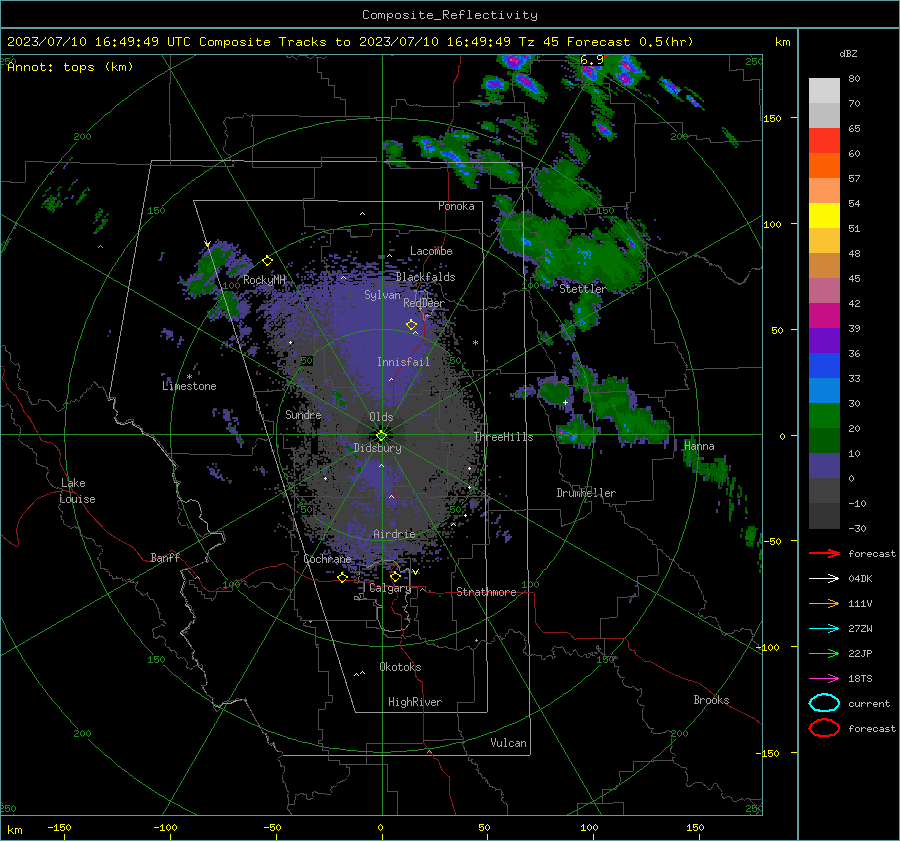The width and height of the screenshot is (900, 841).
Task: Click the HighRiver label on map
Action: click(415, 702)
